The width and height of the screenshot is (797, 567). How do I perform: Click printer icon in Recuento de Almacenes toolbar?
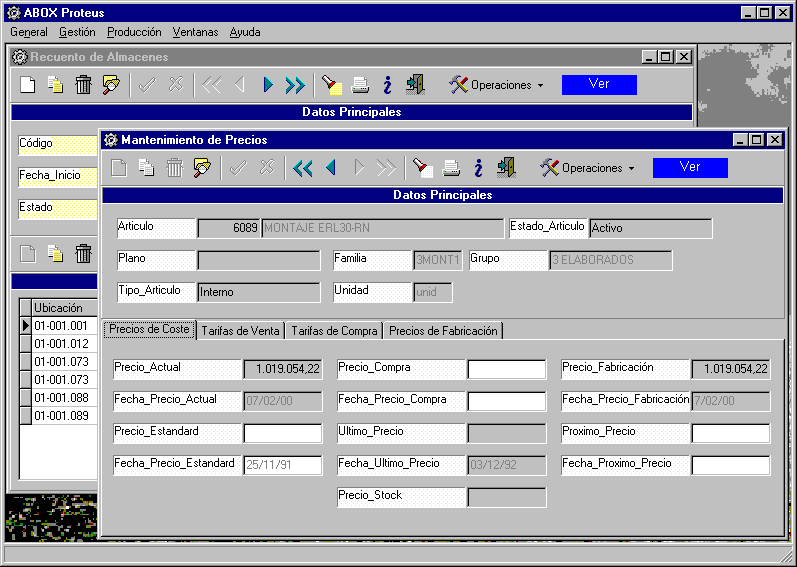coord(360,85)
